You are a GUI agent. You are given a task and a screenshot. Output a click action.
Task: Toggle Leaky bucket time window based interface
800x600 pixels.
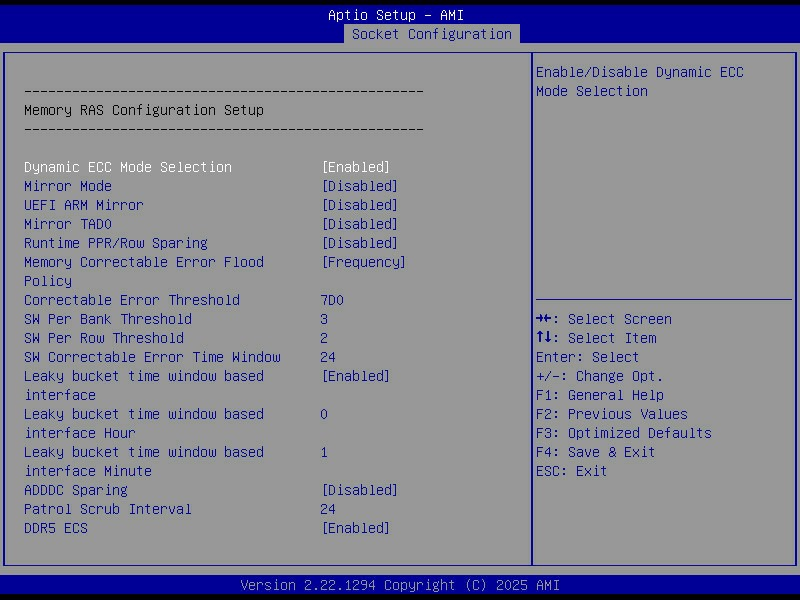(355, 376)
